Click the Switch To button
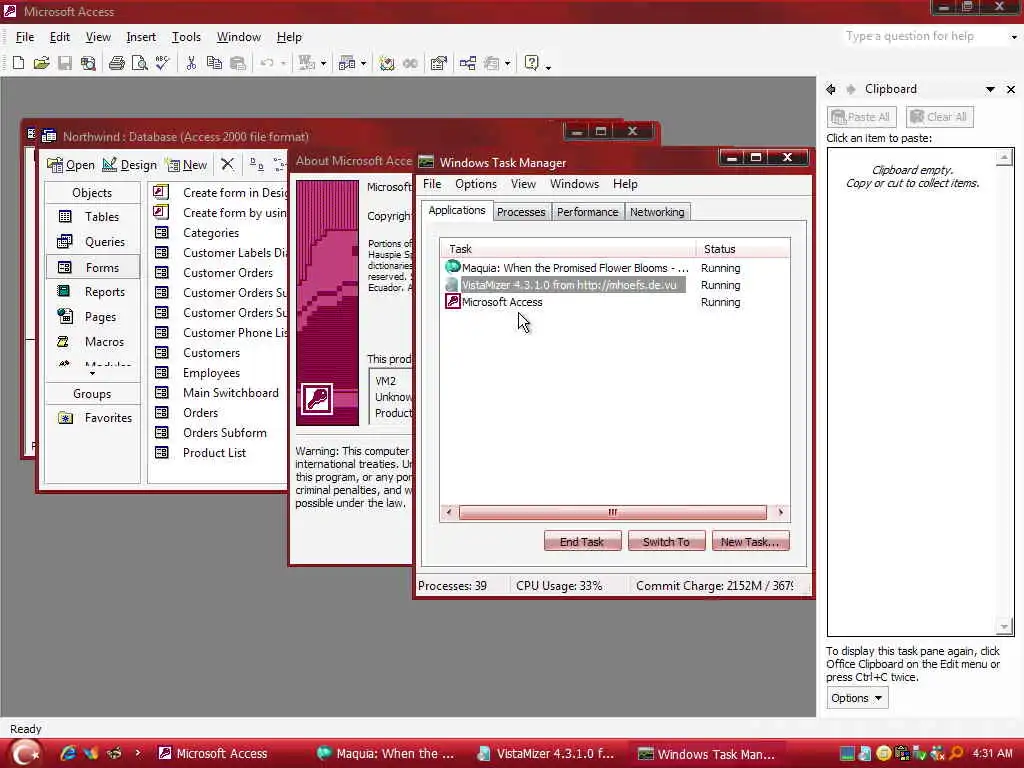 pos(666,541)
